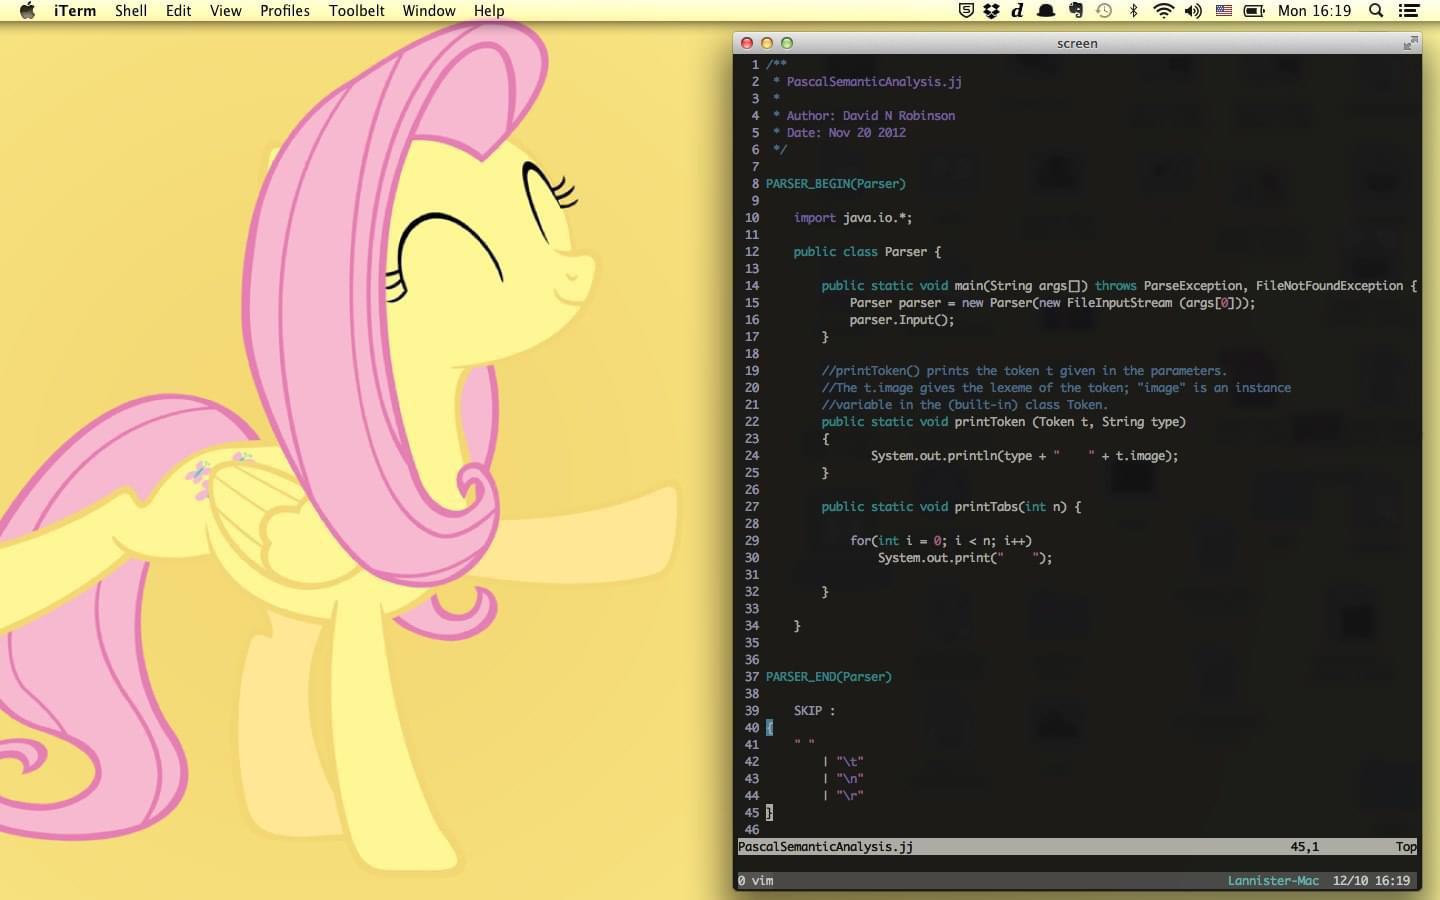Click 'public class Parser {' on line 12
1440x900 pixels.
click(867, 252)
